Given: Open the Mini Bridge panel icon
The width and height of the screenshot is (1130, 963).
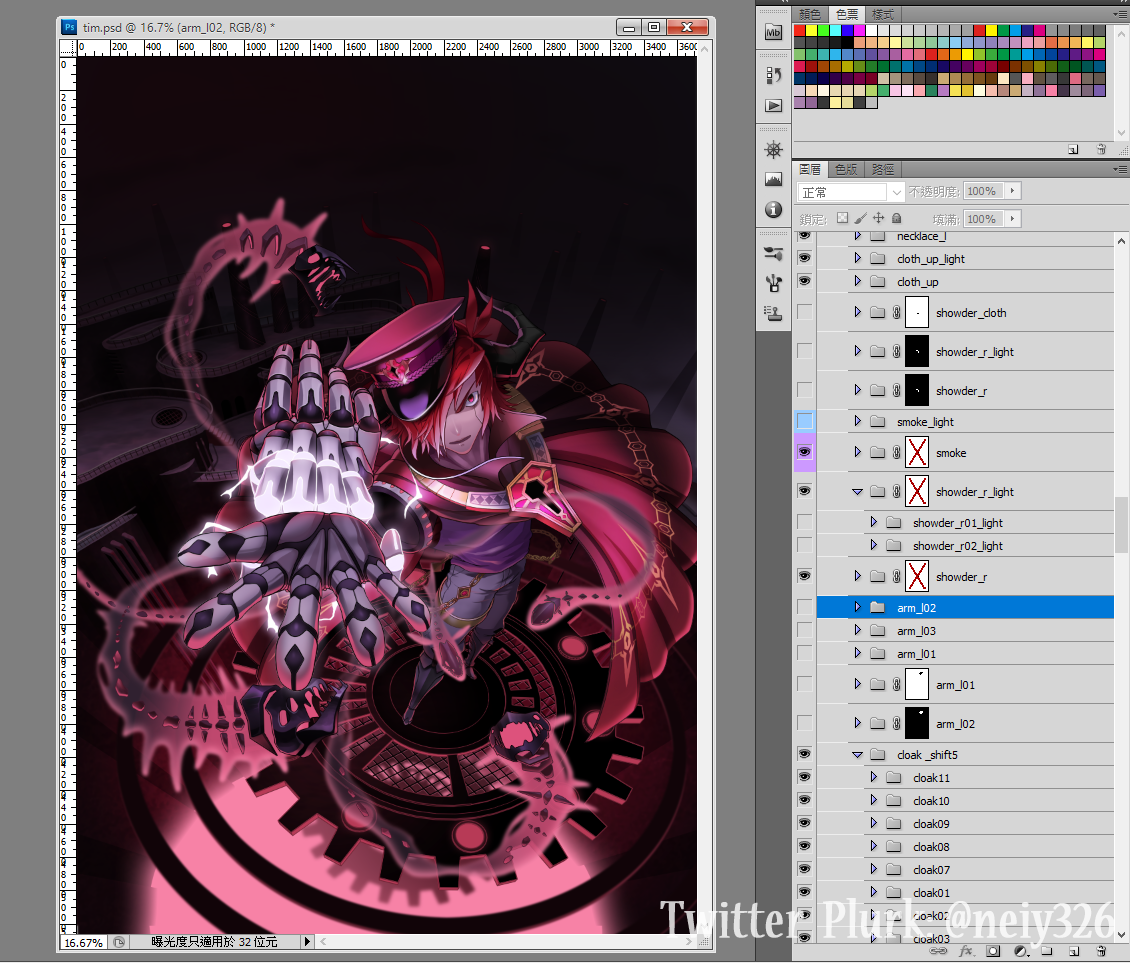Looking at the screenshot, I should coord(773,33).
